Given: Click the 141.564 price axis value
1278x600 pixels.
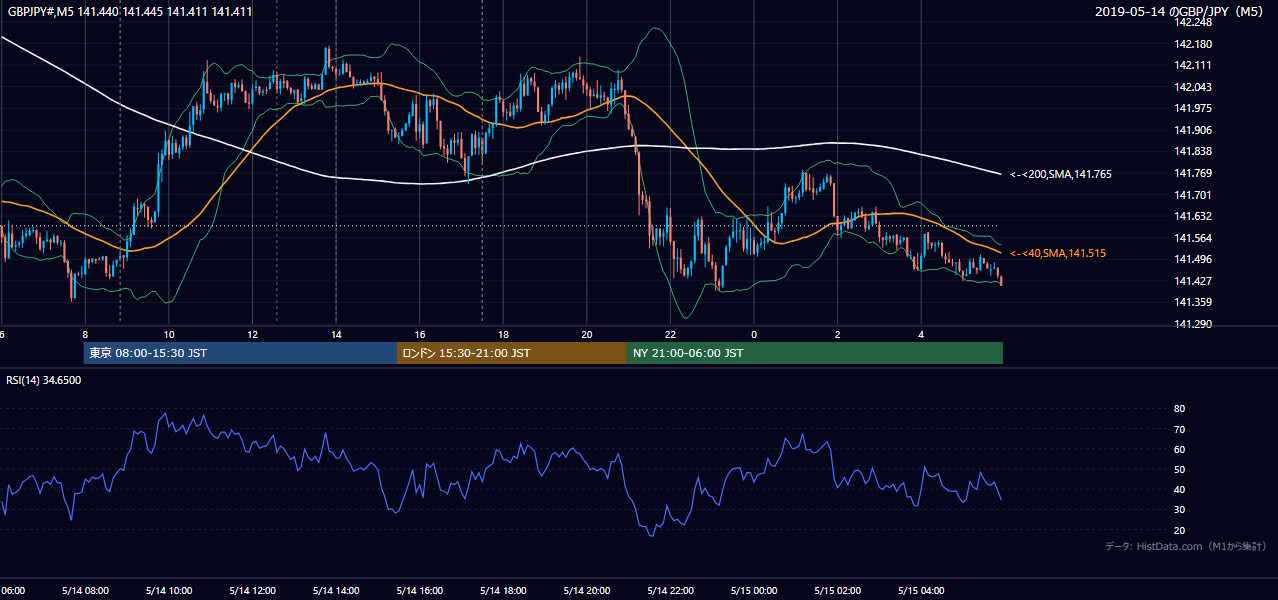Looking at the screenshot, I should (1193, 238).
